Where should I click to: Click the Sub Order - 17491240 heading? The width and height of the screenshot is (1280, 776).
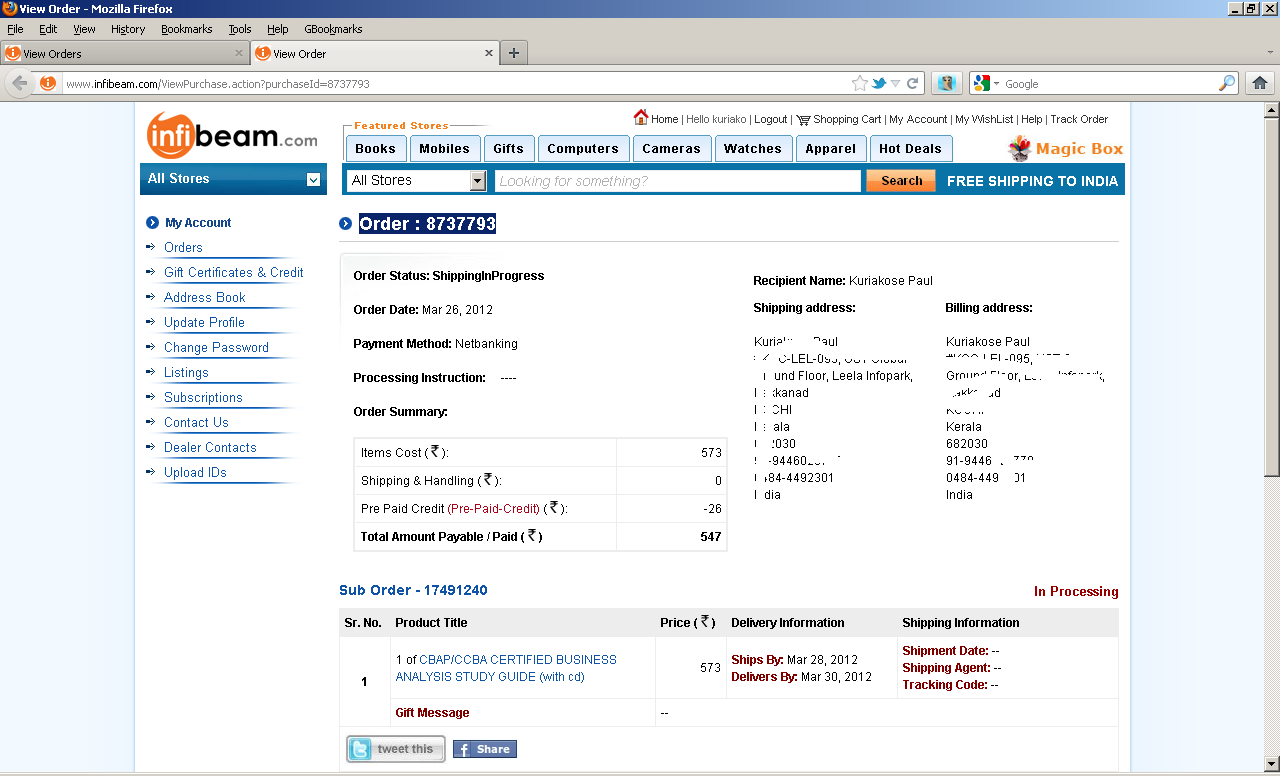413,590
